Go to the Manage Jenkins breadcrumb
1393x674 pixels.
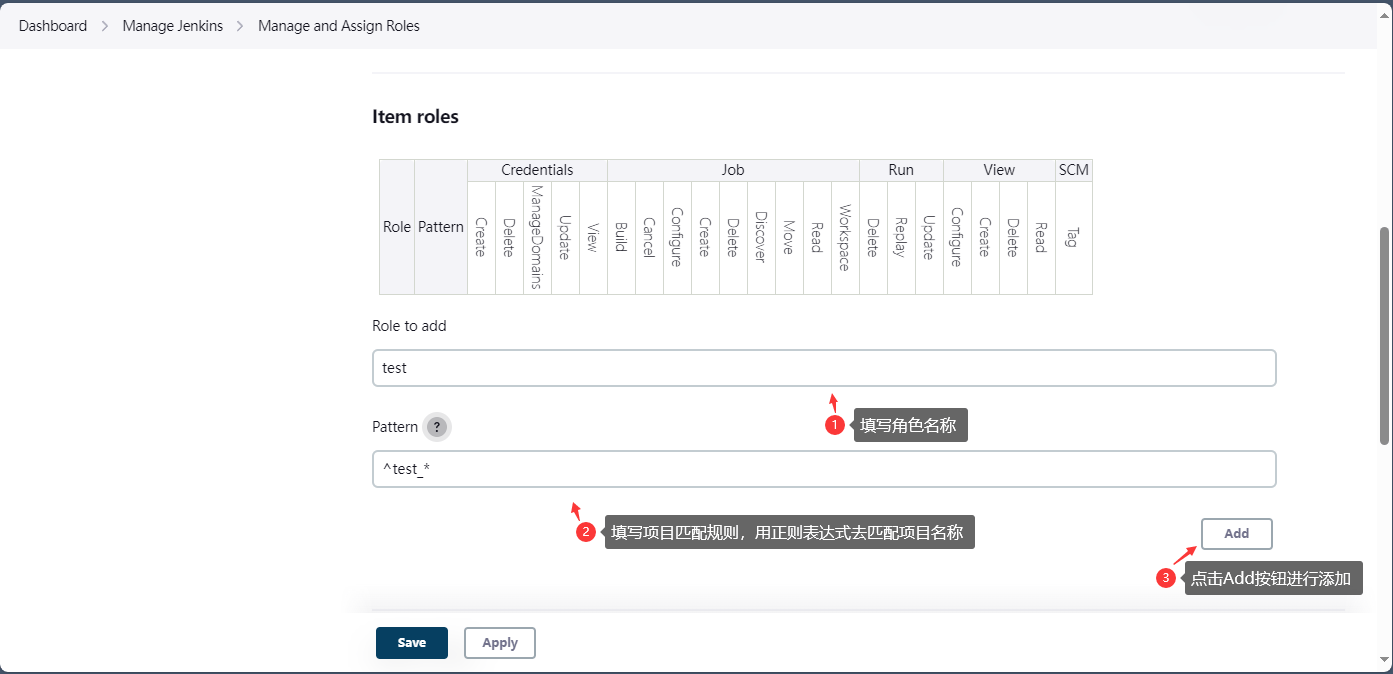tap(172, 26)
